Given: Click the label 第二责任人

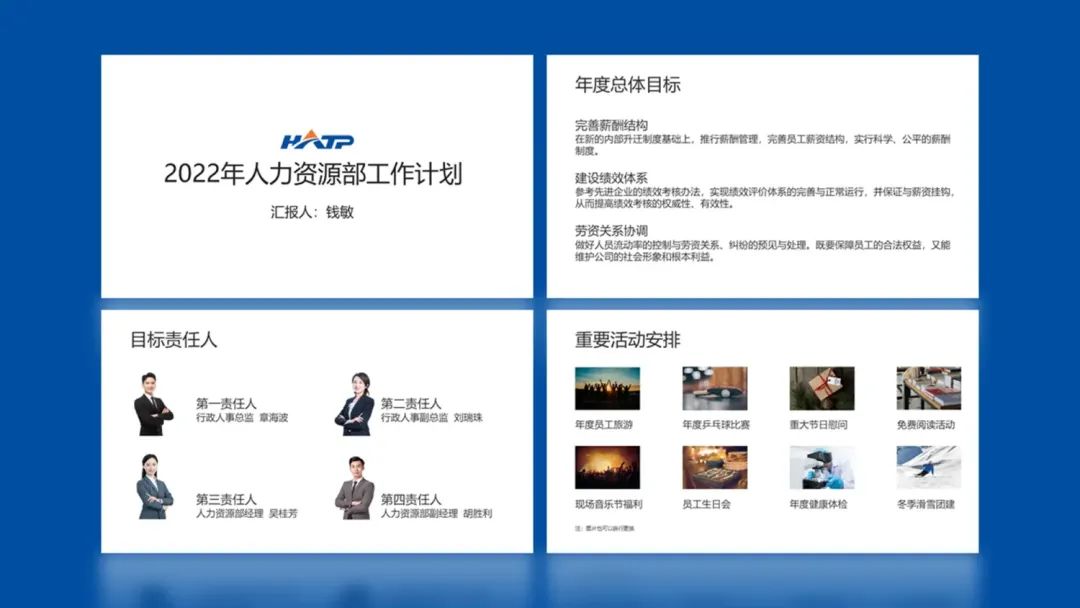Looking at the screenshot, I should click(411, 403).
